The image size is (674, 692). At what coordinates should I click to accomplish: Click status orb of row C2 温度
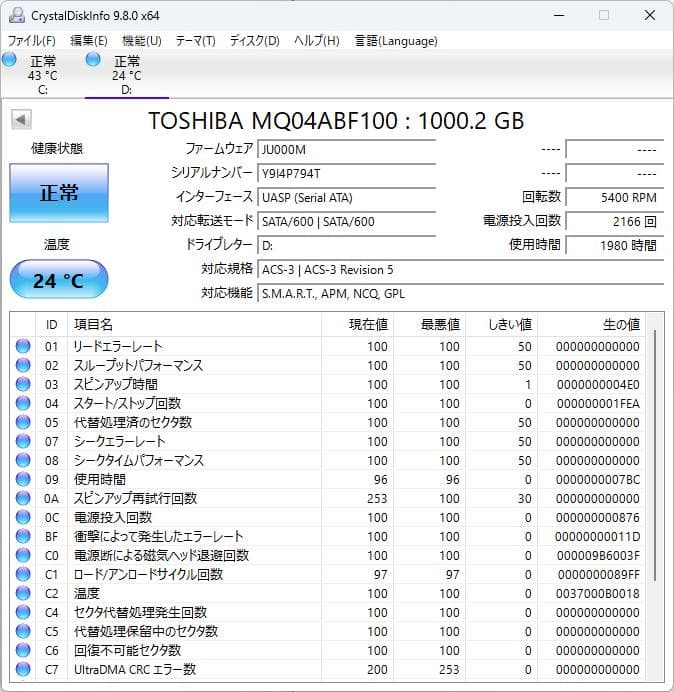pos(23,593)
